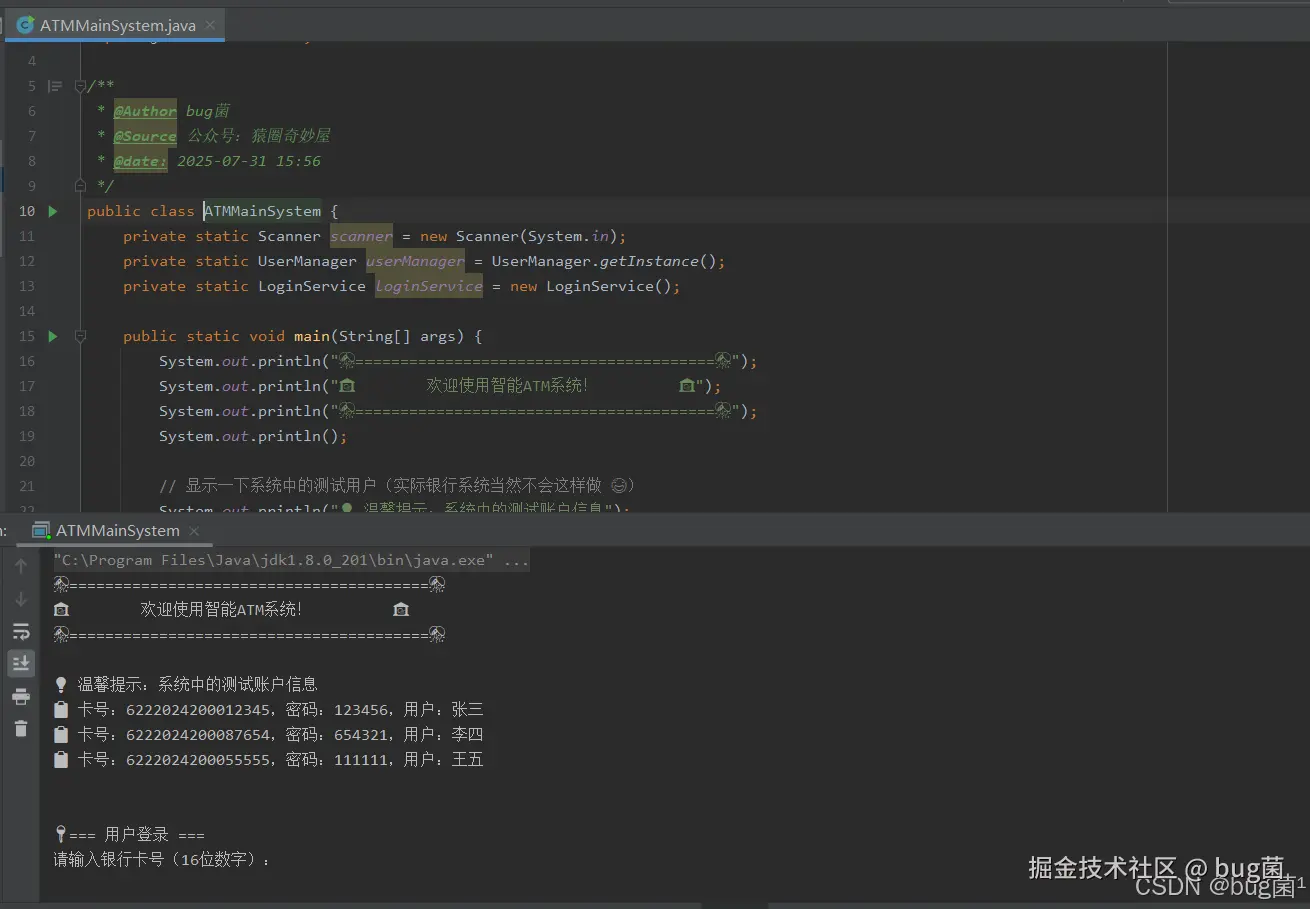Viewport: 1310px width, 909px height.
Task: Click console card number 6222024200012345 for 张三
Action: click(198, 709)
